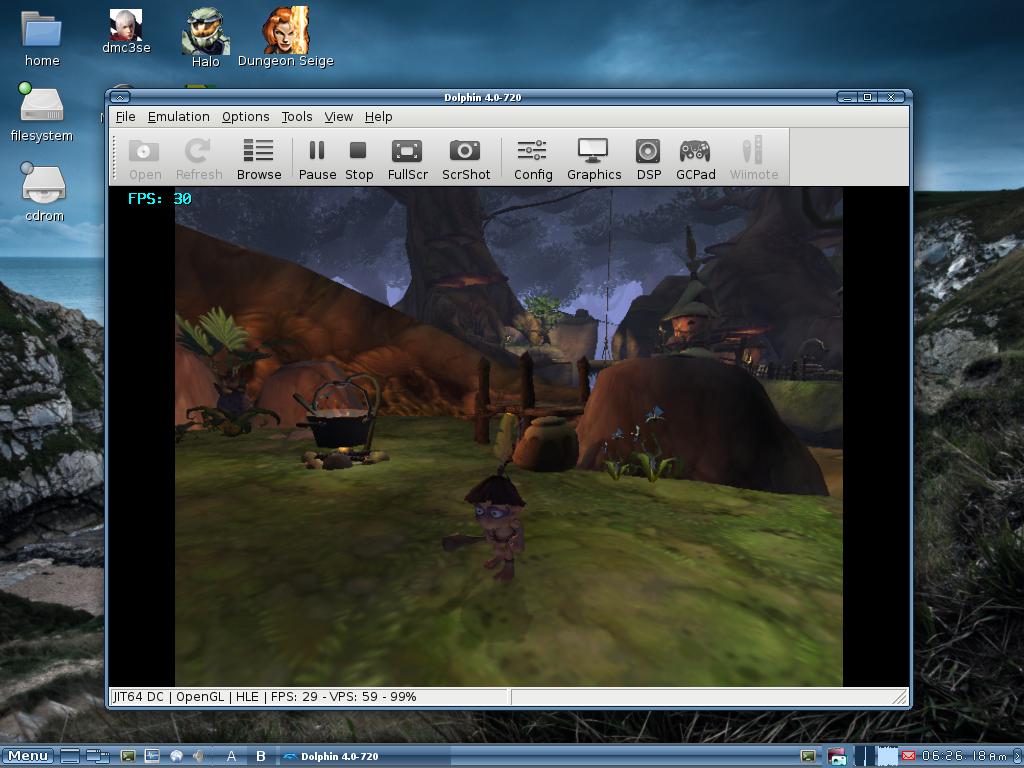The width and height of the screenshot is (1024, 768).
Task: Click the terminal icon in system tray
Action: click(x=808, y=756)
